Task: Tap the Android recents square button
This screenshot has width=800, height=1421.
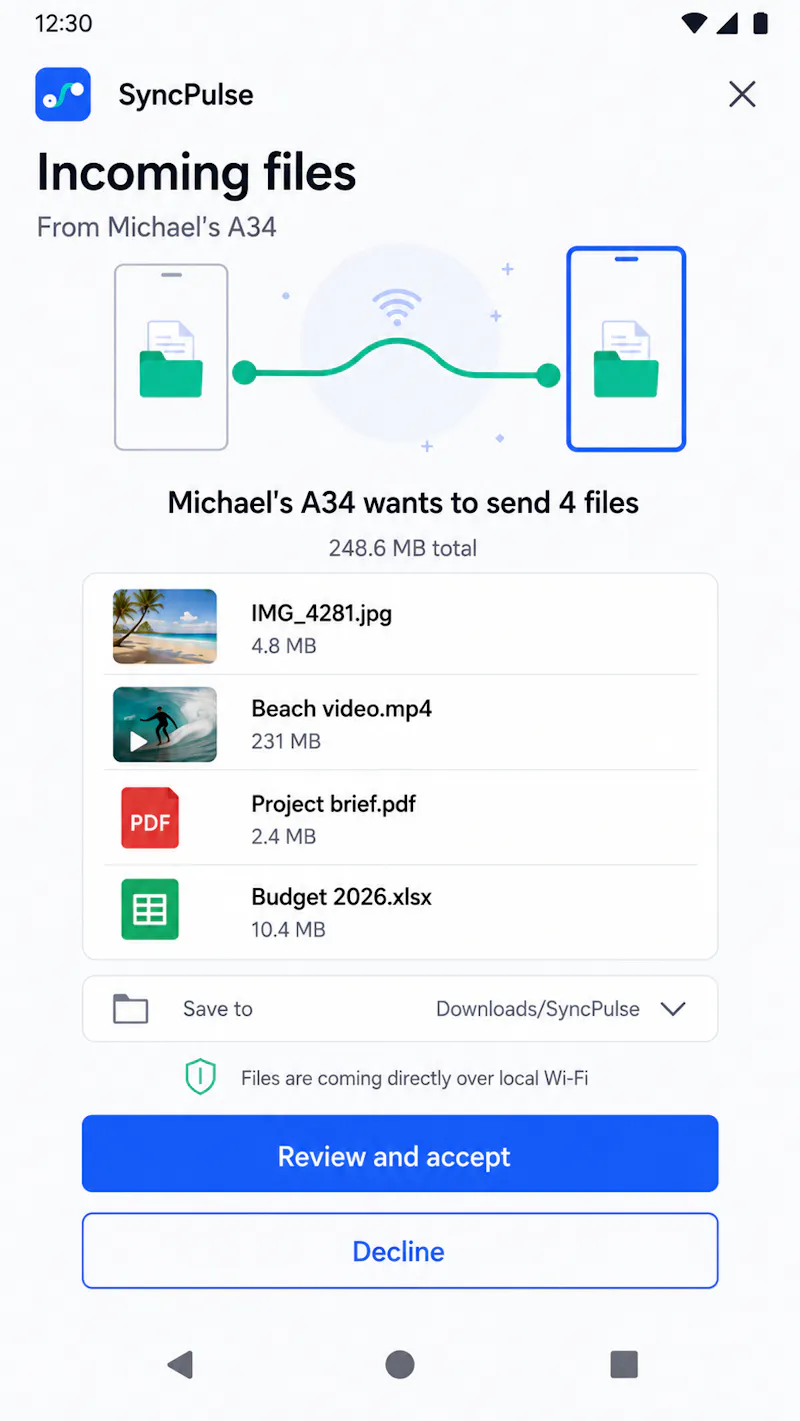Action: [624, 1365]
